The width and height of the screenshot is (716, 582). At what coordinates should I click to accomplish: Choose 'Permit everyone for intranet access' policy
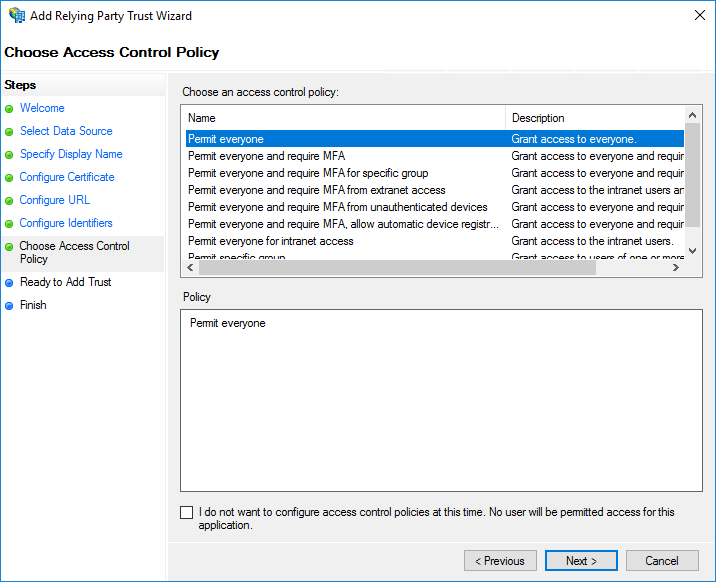[271, 241]
